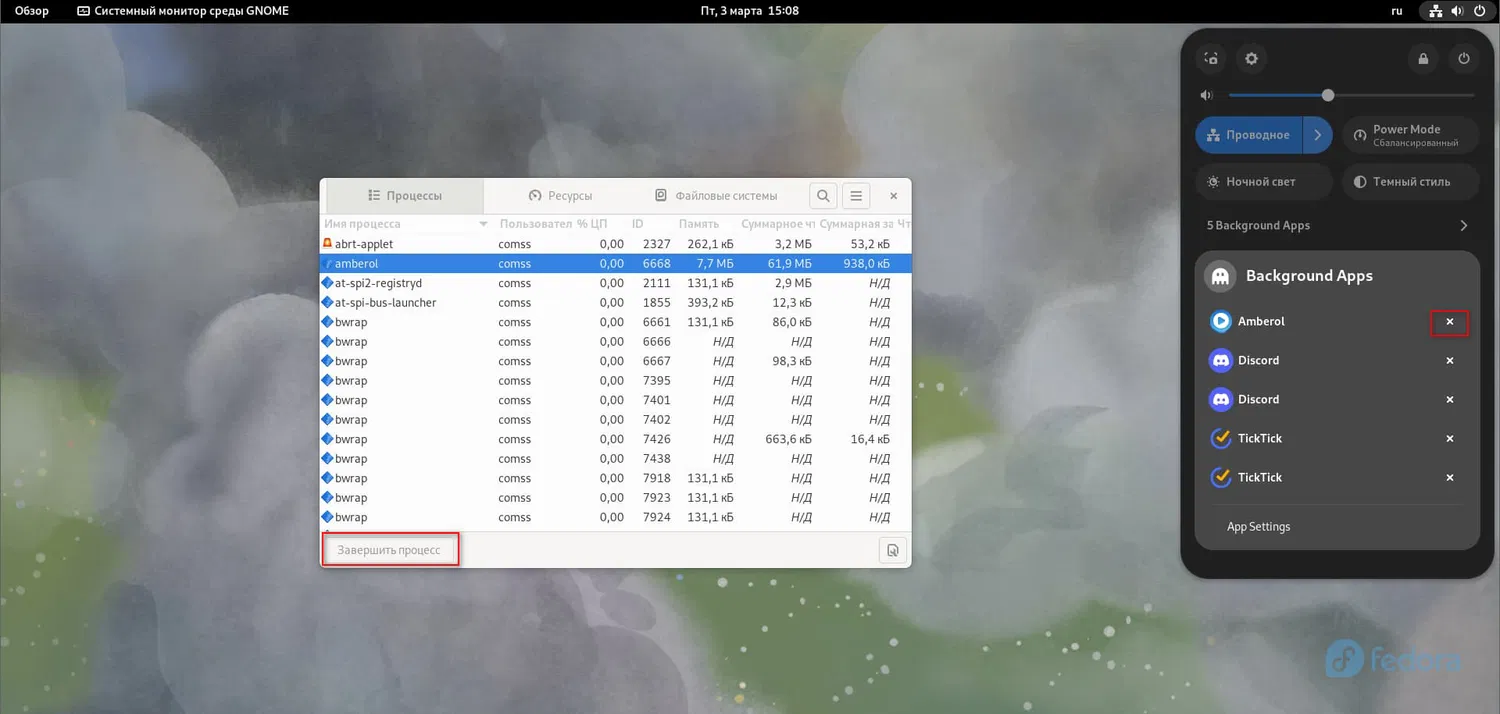The width and height of the screenshot is (1500, 714).
Task: Open the screenshot tool in quick settings
Action: [x=1211, y=59]
